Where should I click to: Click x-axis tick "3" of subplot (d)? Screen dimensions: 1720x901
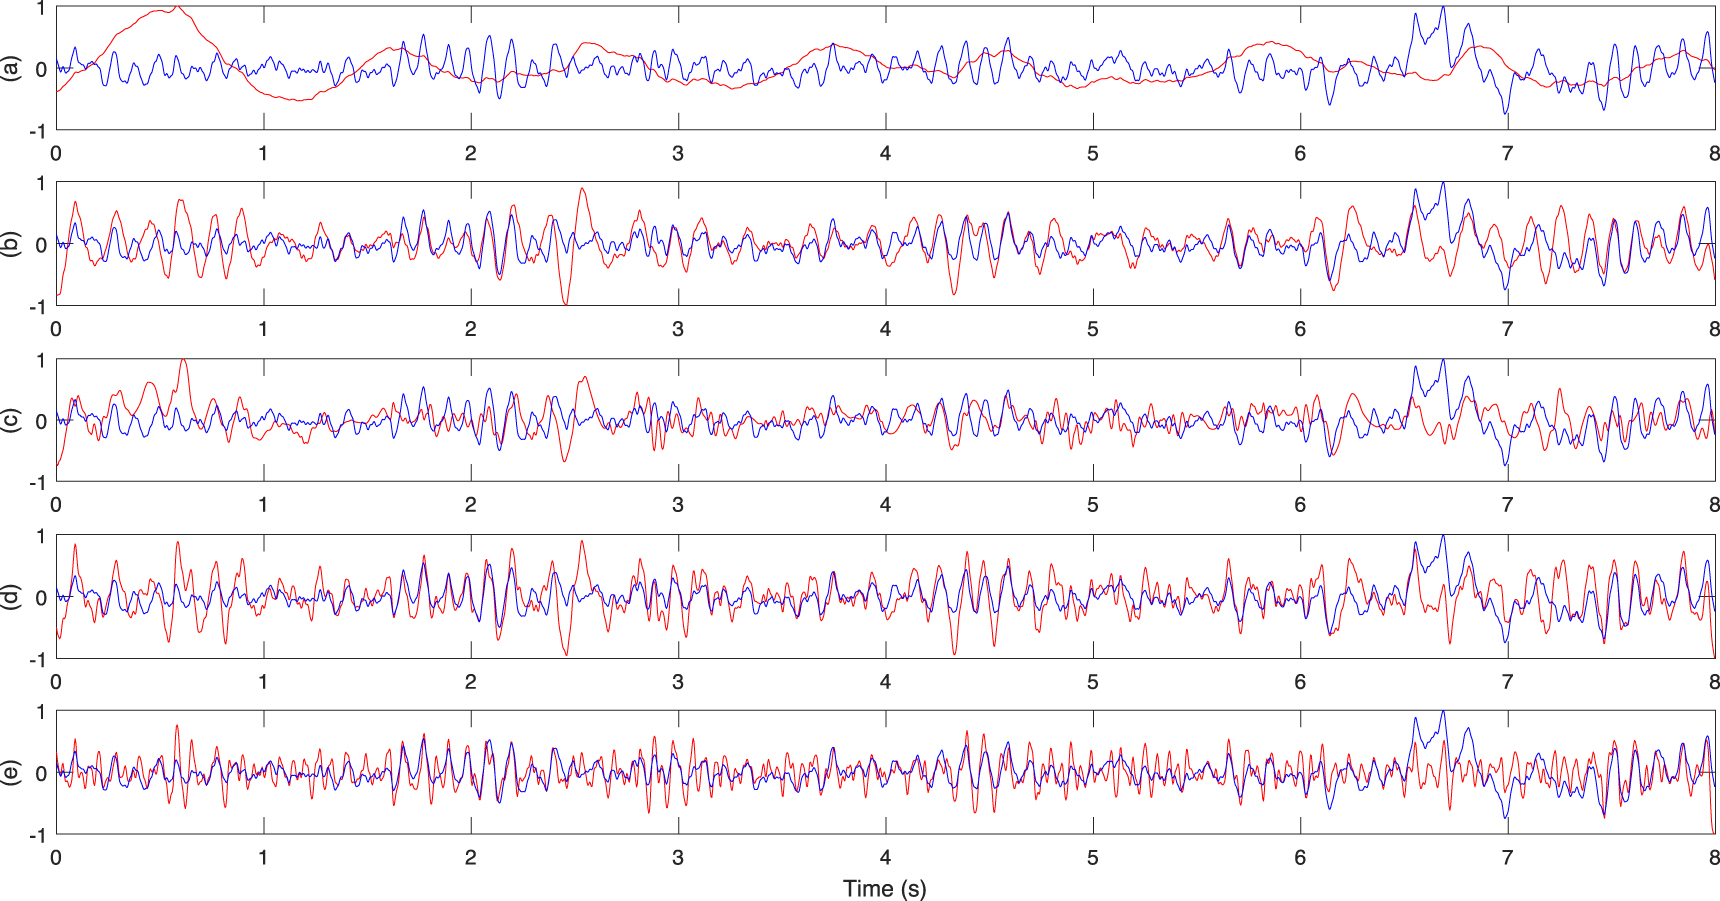click(678, 682)
